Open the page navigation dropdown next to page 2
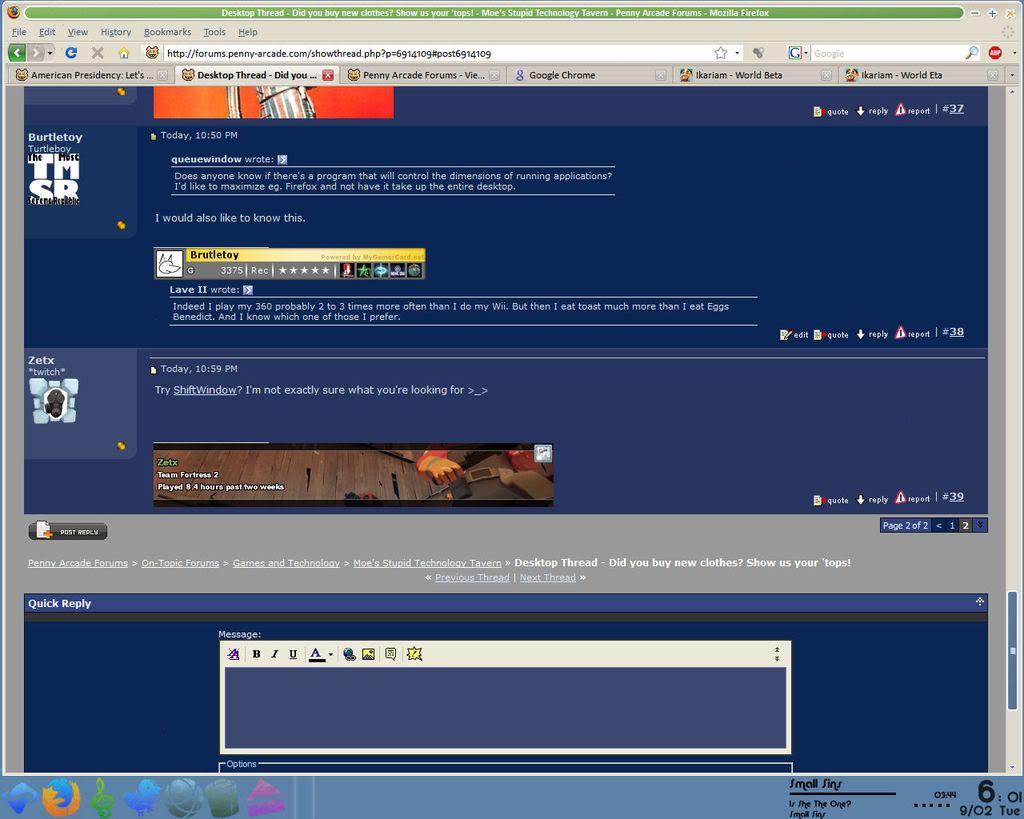 click(980, 525)
